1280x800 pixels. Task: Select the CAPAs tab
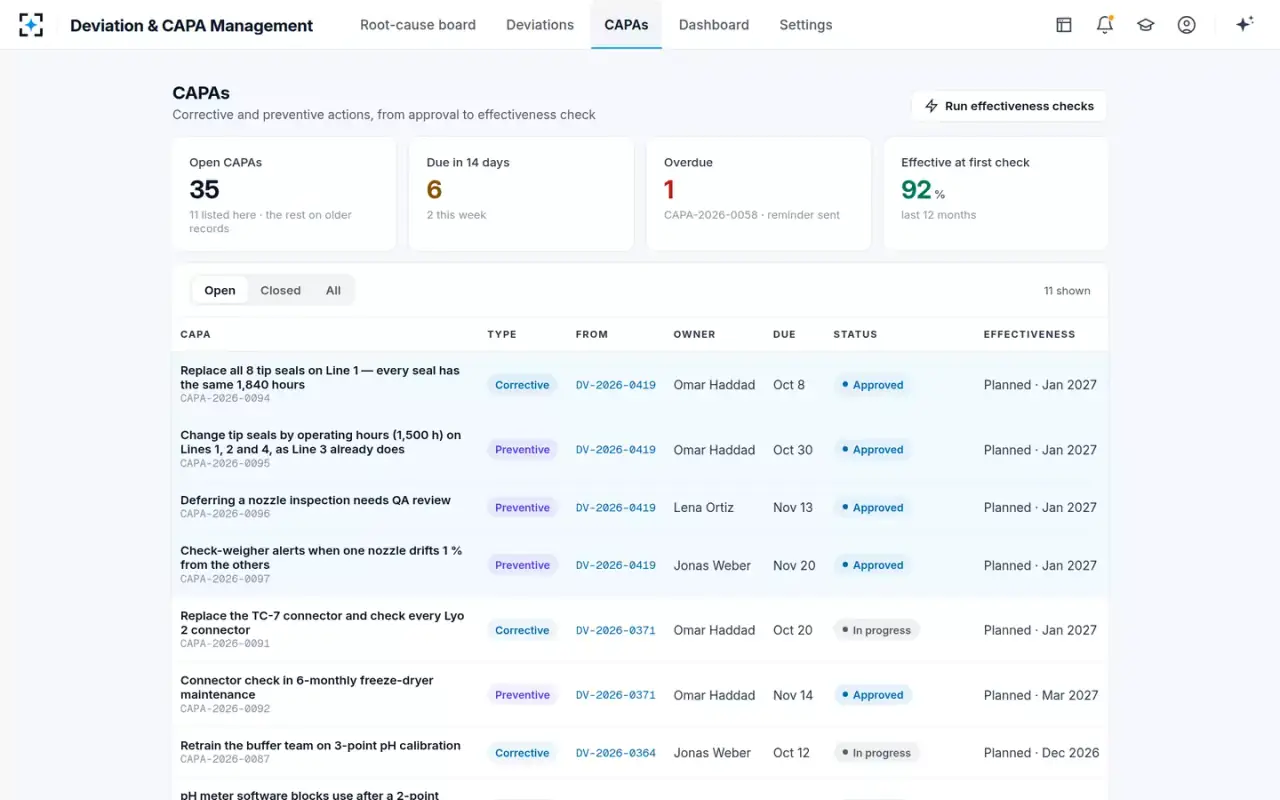(626, 25)
